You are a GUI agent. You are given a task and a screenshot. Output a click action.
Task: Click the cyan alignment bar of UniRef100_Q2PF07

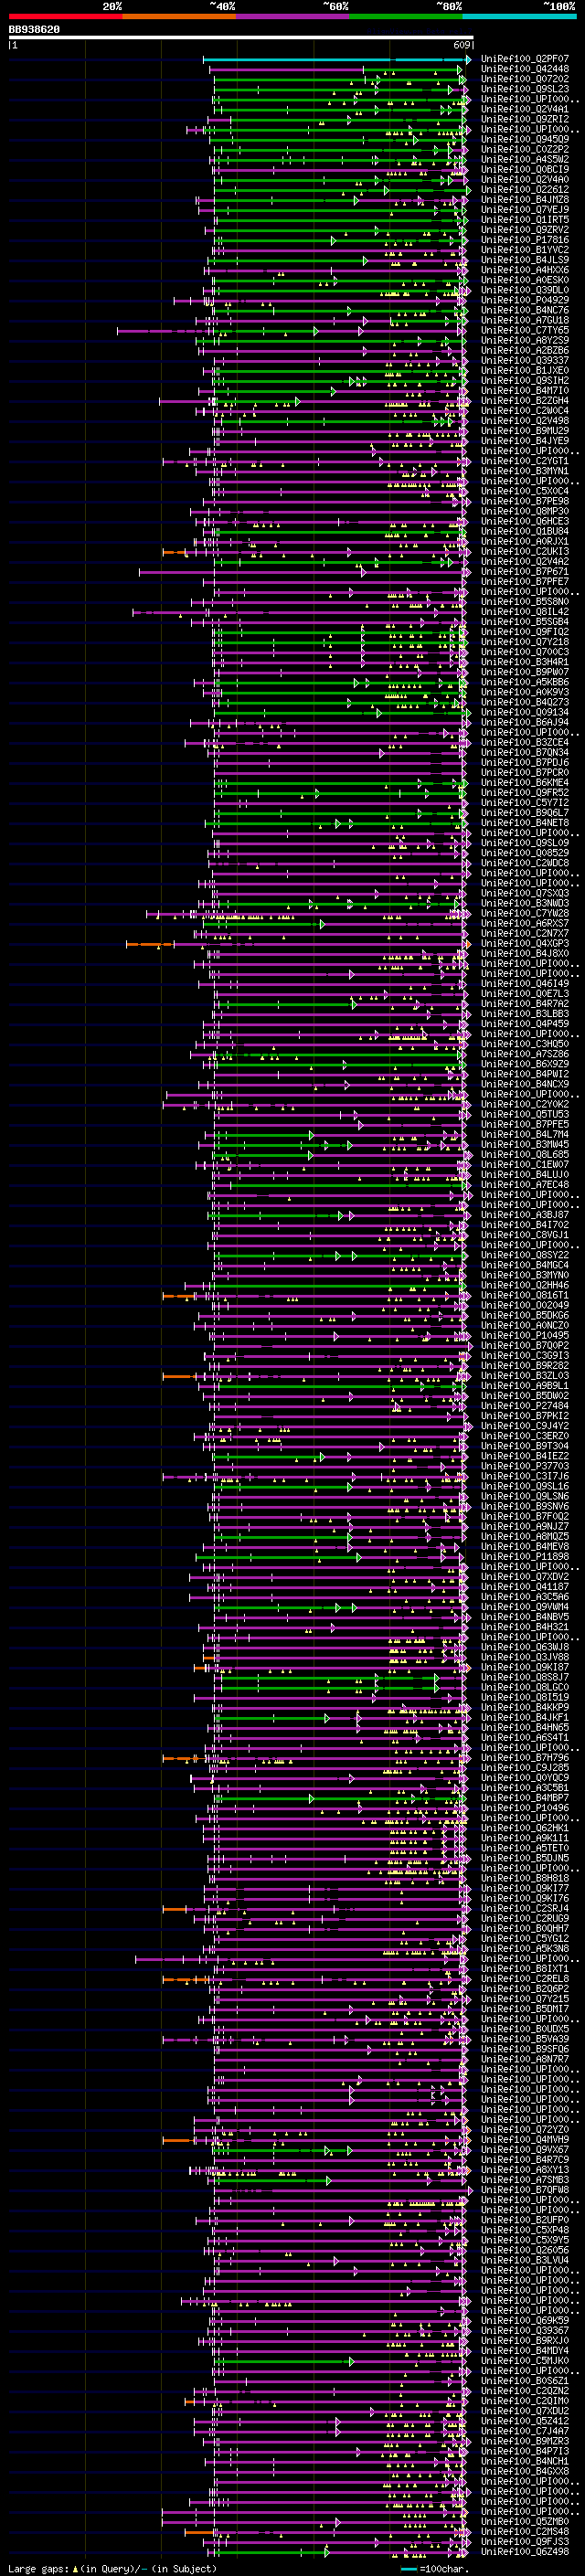point(337,60)
